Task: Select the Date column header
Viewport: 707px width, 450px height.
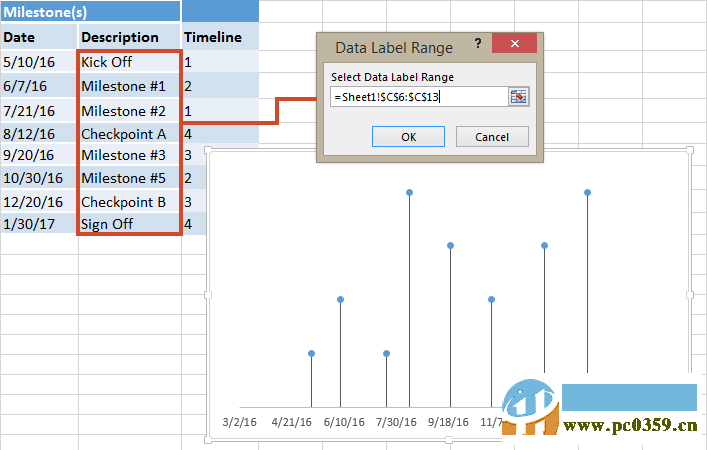Action: [39, 37]
